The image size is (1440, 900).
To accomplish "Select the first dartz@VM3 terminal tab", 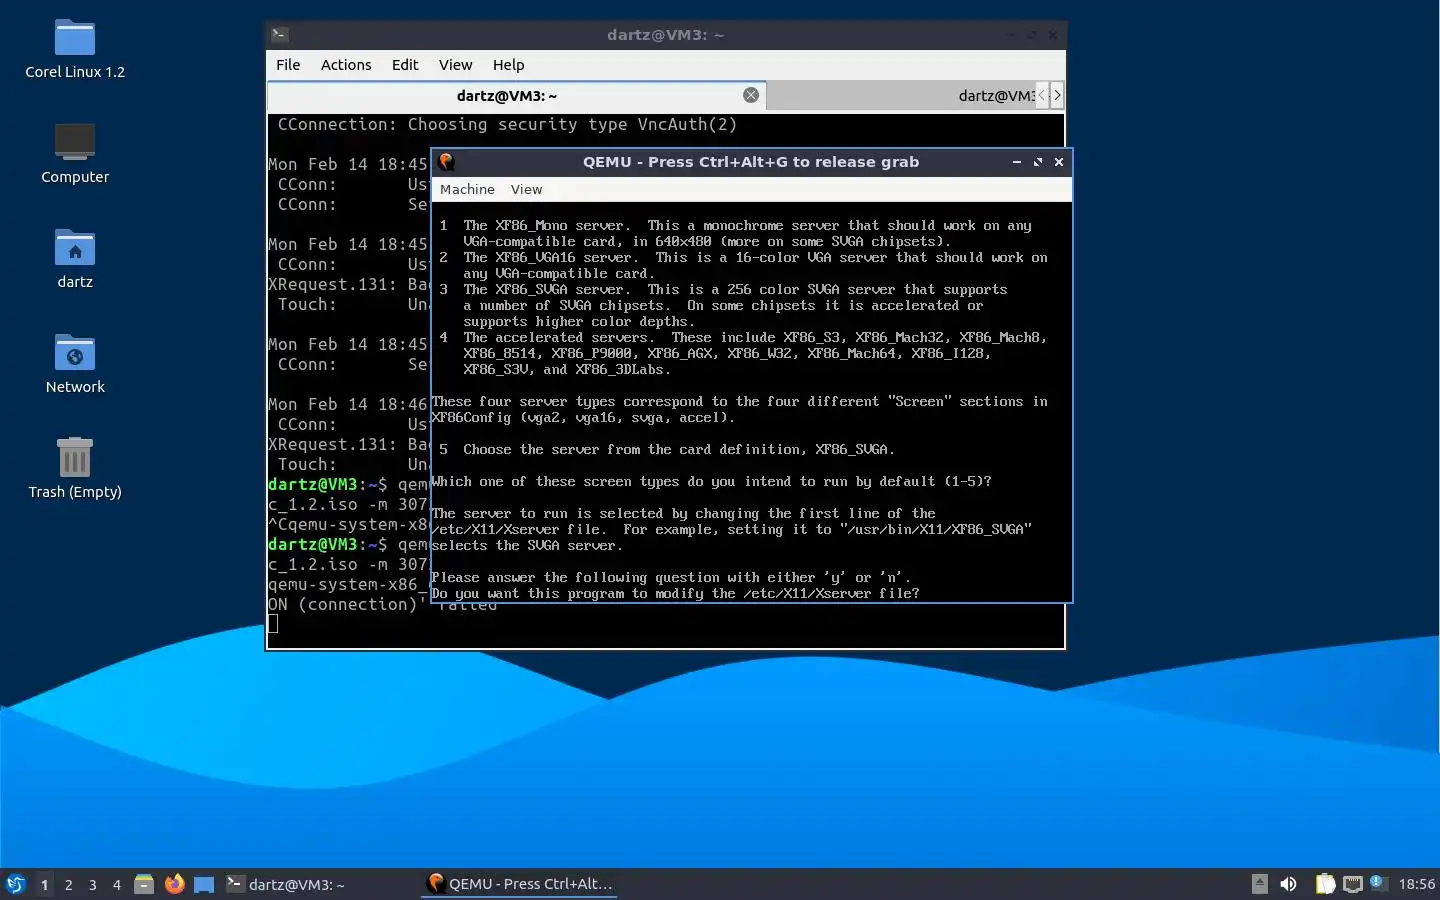I will point(516,95).
